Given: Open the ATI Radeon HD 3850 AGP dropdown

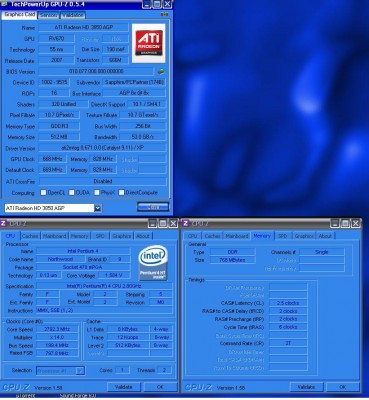Looking at the screenshot, I should pyautogui.click(x=97, y=208).
